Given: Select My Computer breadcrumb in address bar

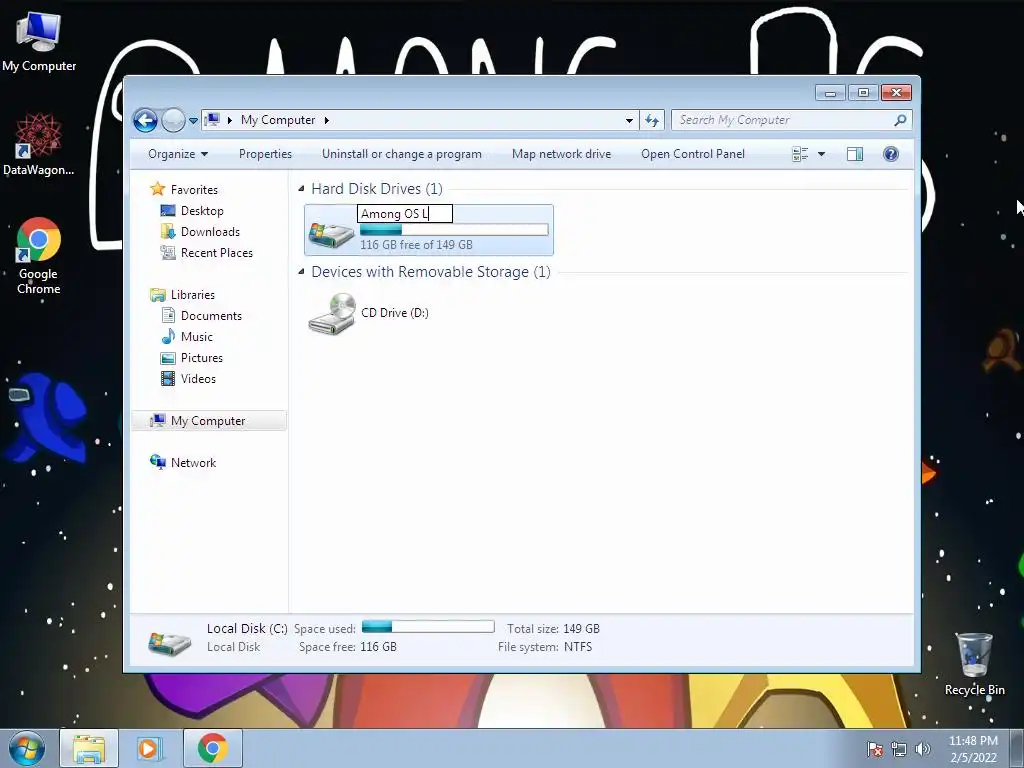Looking at the screenshot, I should pyautogui.click(x=278, y=120).
